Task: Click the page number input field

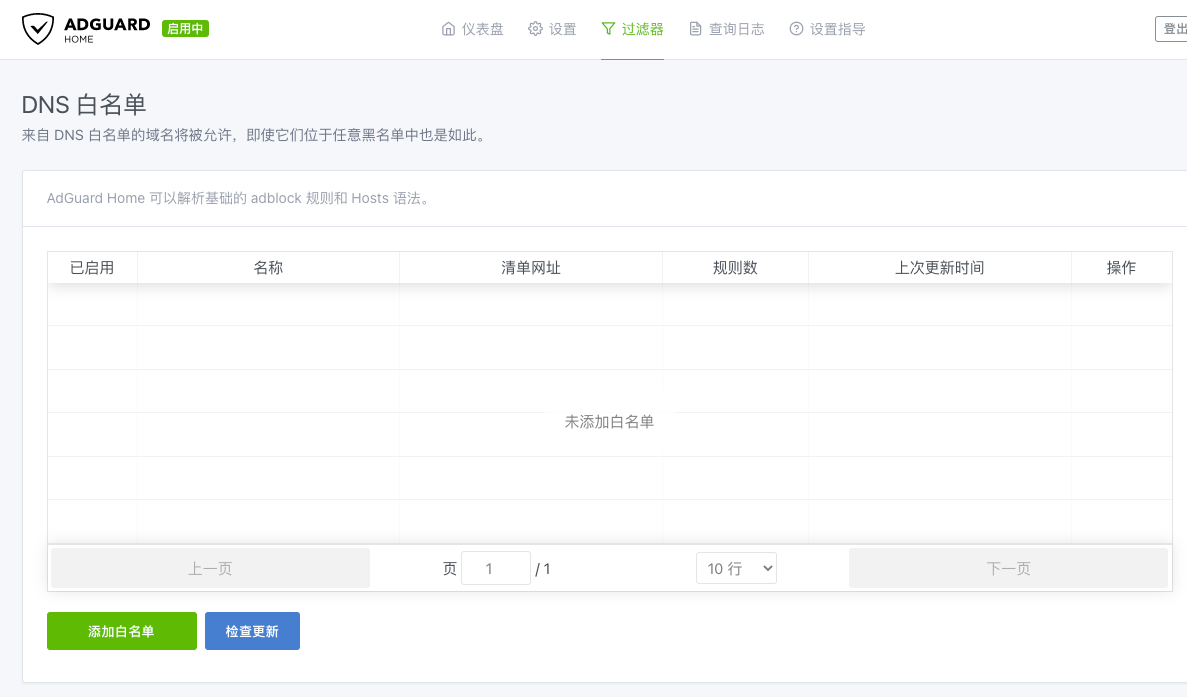Action: pyautogui.click(x=495, y=568)
